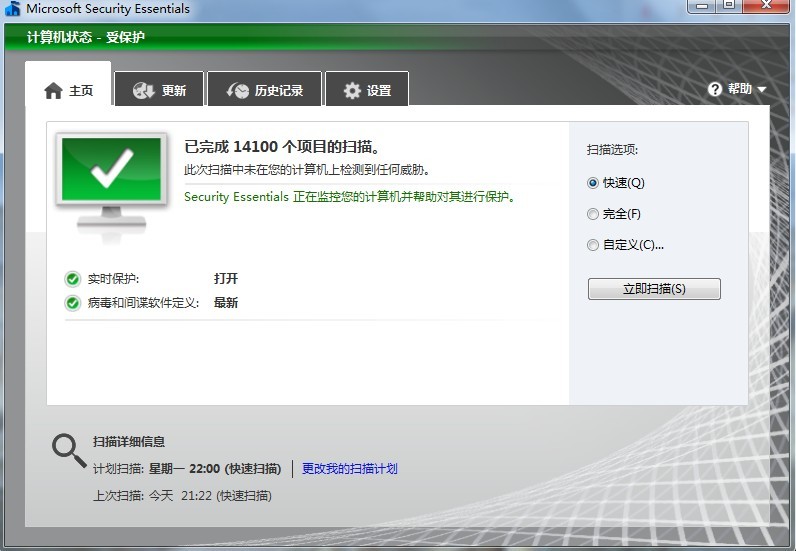The image size is (796, 551).
Task: Open the 历史记录 tab
Action: click(x=264, y=89)
